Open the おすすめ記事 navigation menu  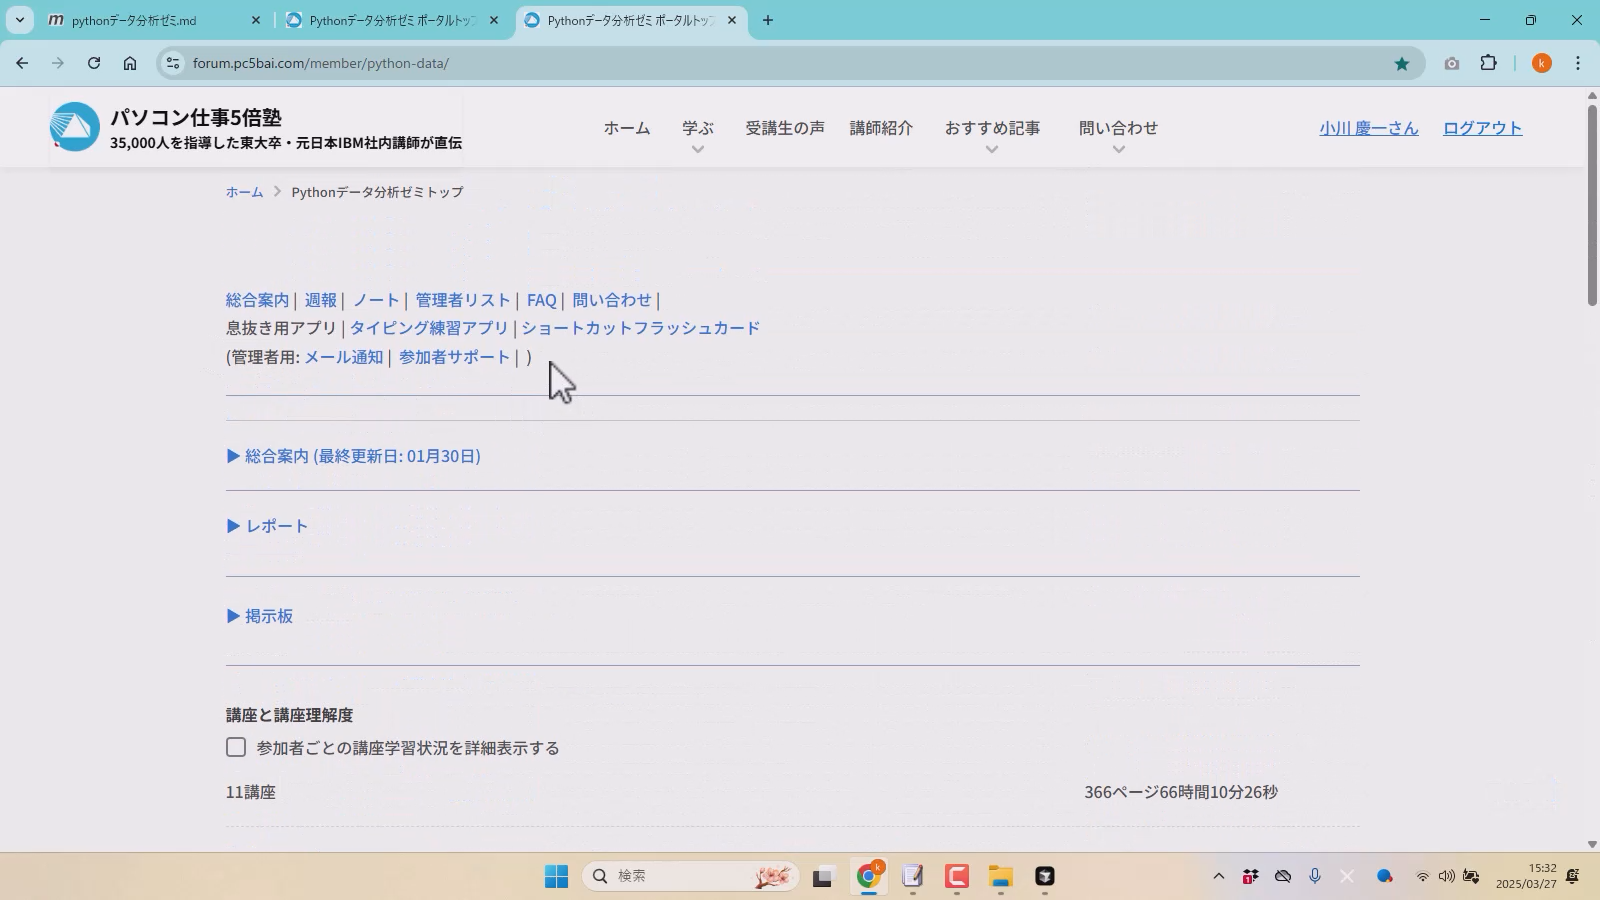(991, 129)
